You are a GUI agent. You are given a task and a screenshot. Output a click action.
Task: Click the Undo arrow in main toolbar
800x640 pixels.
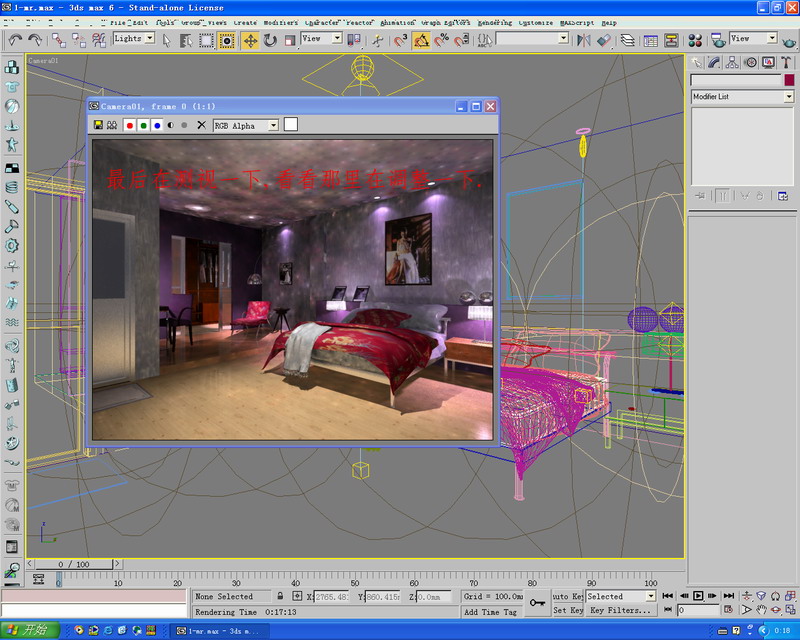(x=14, y=40)
